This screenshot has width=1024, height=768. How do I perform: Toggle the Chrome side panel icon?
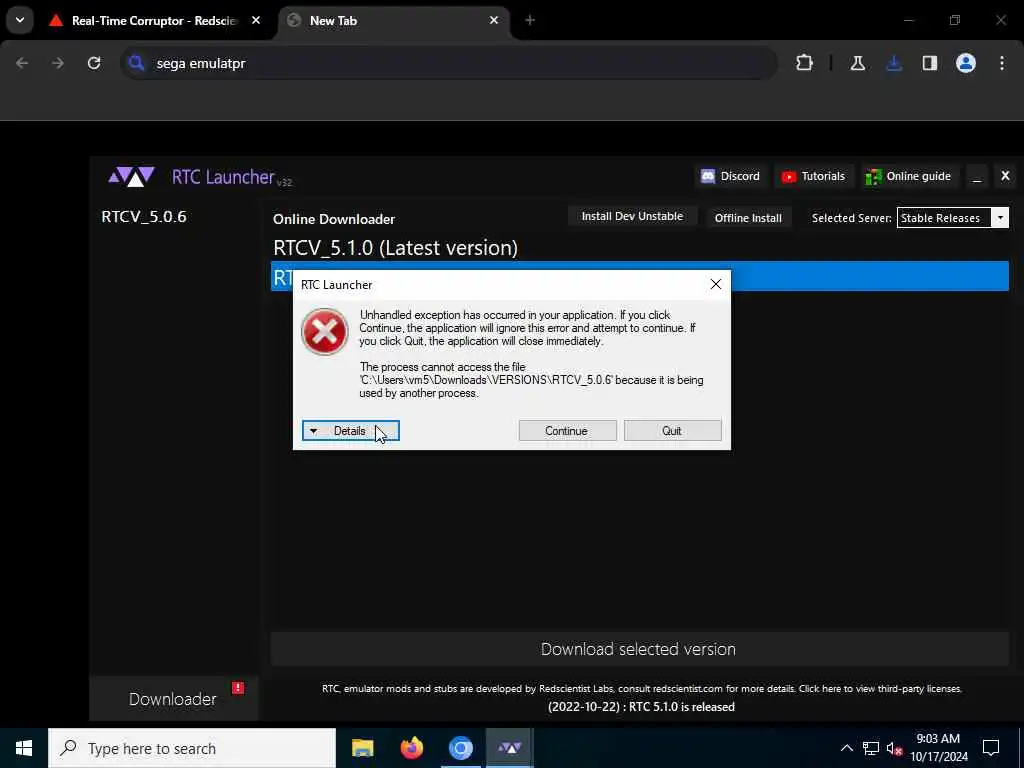coord(930,63)
